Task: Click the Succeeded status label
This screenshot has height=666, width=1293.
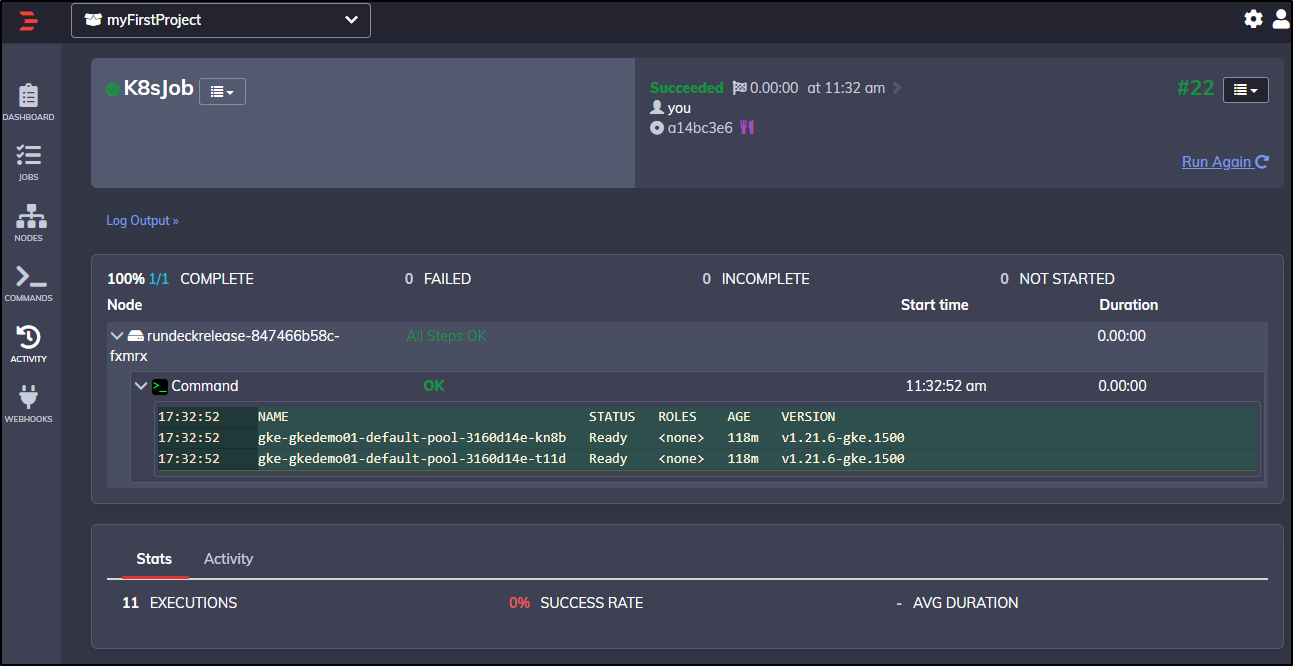Action: point(687,88)
